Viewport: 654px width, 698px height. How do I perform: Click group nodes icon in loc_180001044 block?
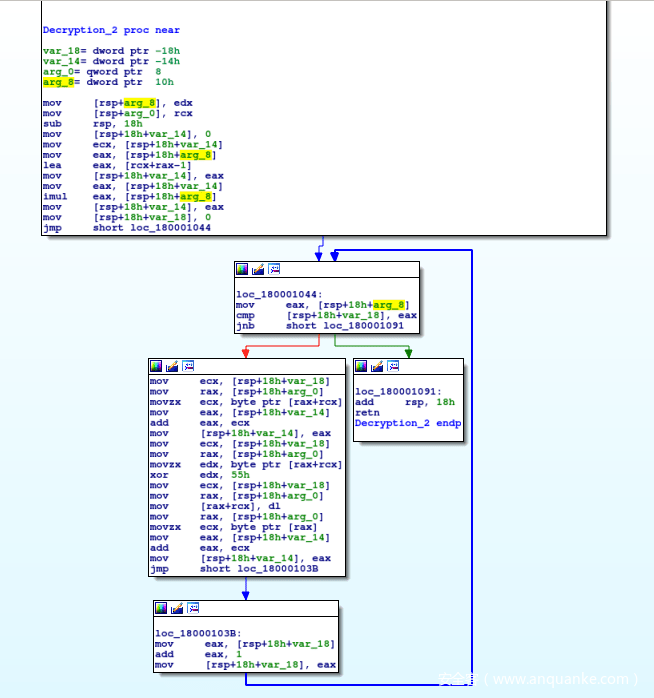(x=273, y=269)
